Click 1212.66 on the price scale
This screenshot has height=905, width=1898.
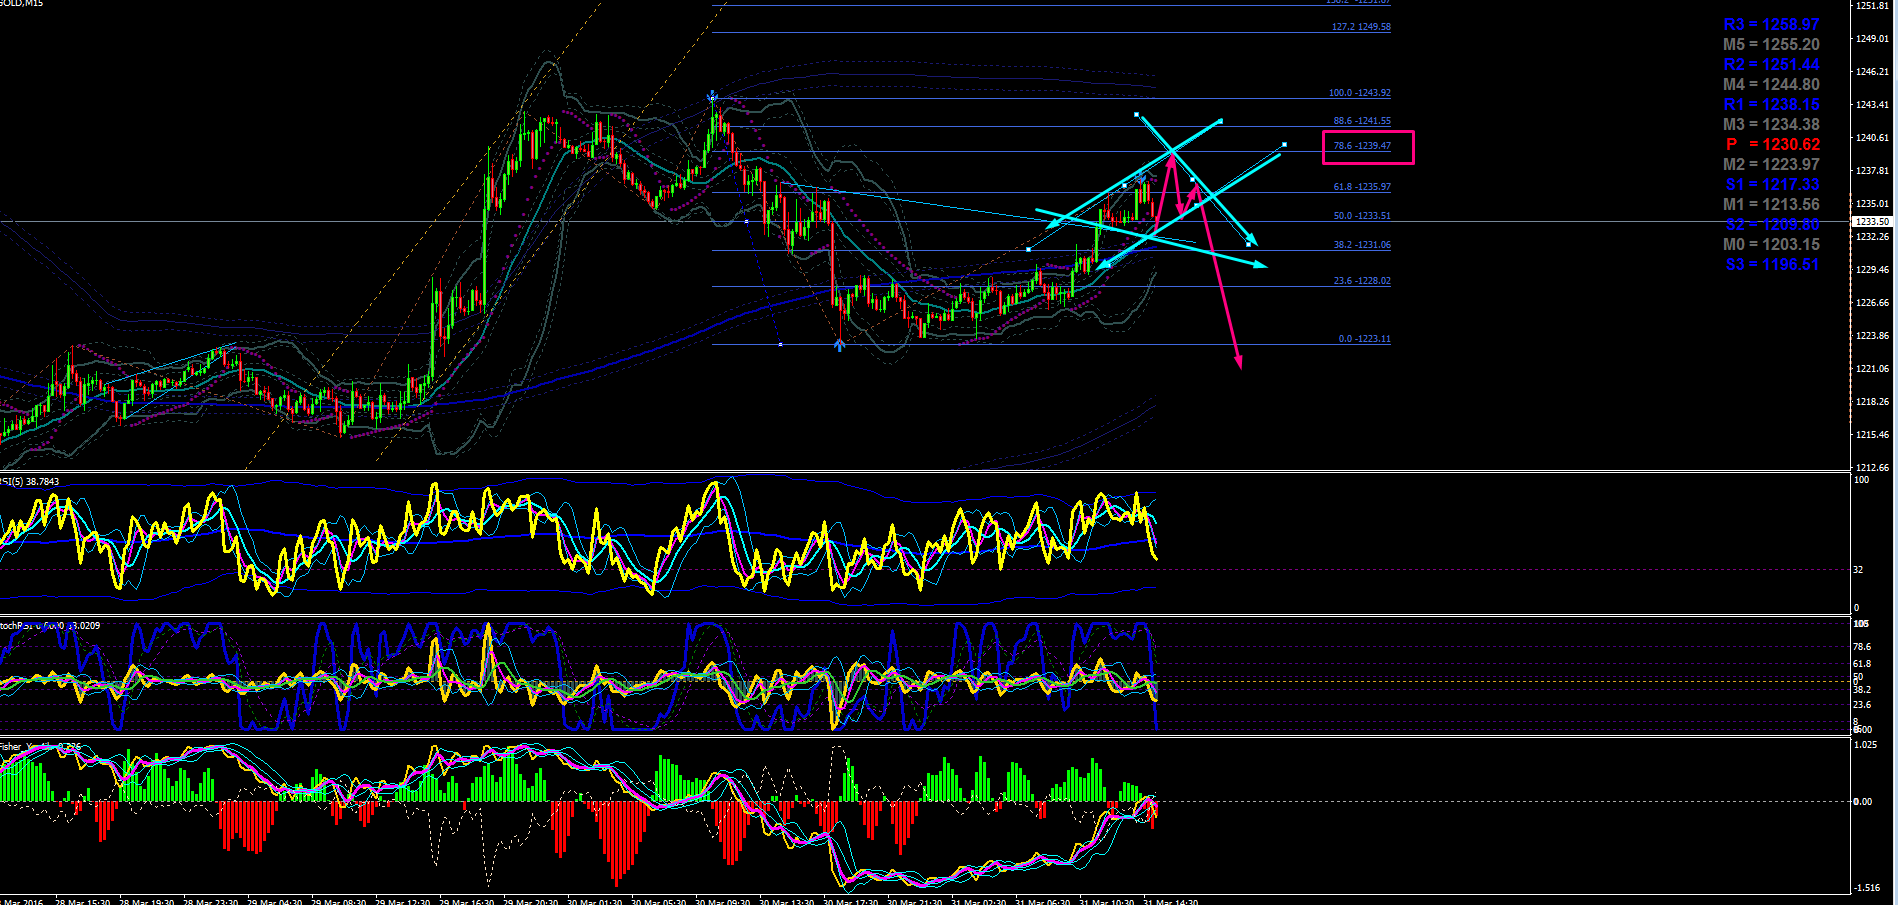point(1872,468)
